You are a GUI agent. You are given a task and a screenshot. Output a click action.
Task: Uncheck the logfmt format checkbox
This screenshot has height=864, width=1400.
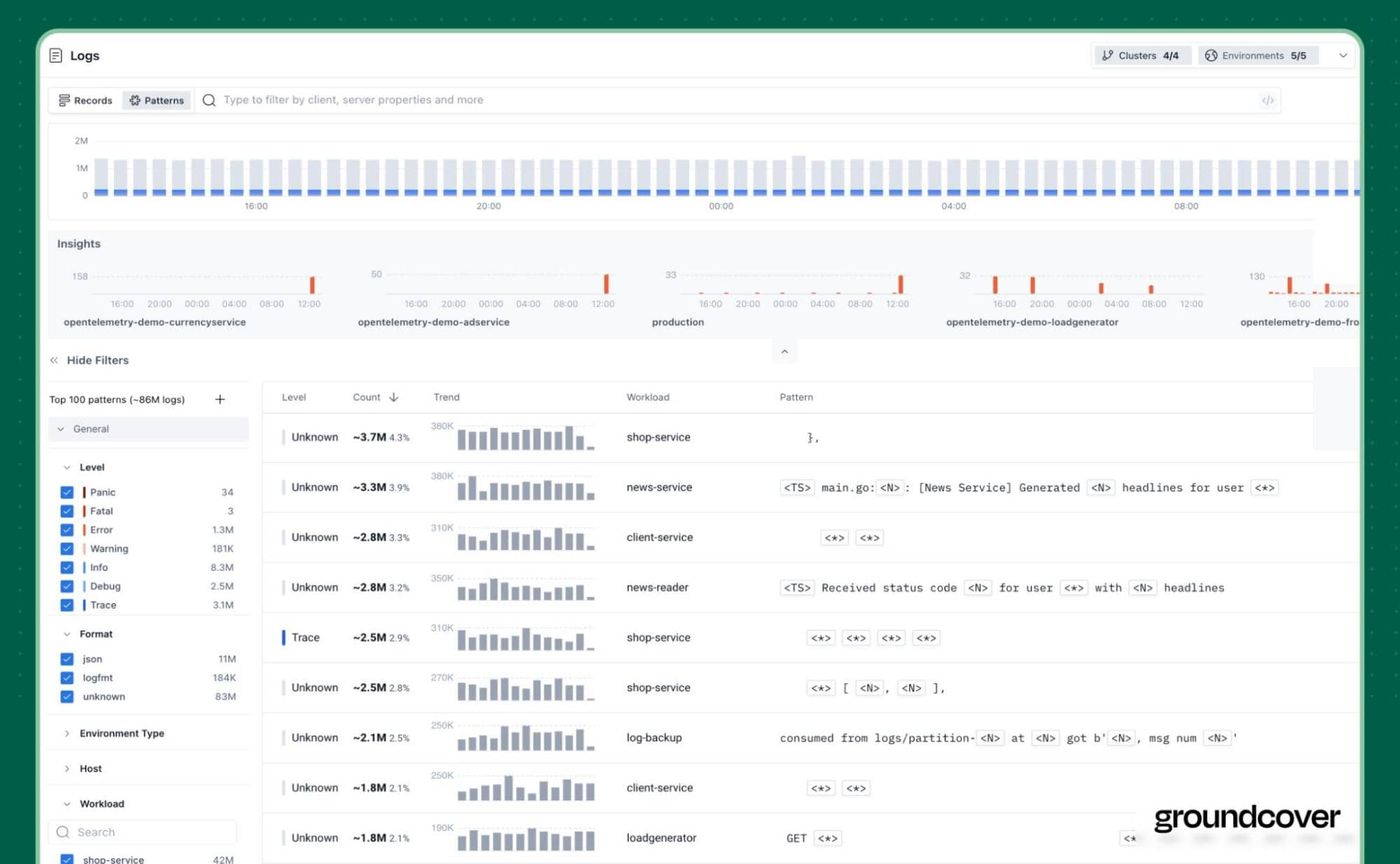click(x=67, y=678)
